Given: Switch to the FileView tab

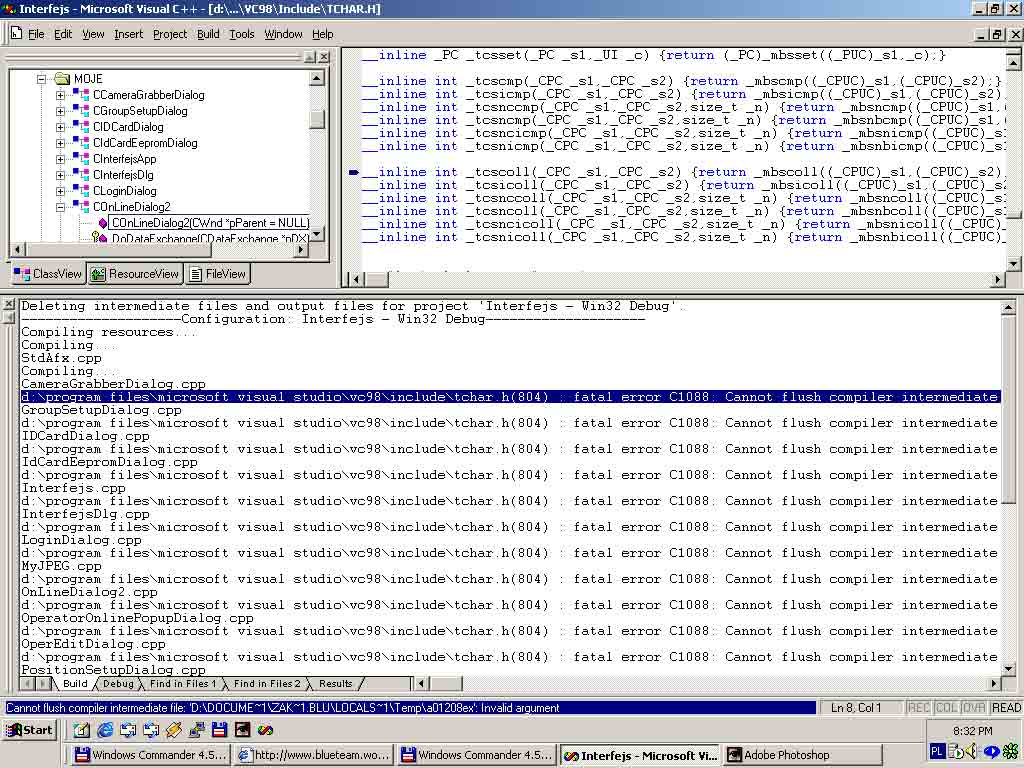Looking at the screenshot, I should [217, 274].
